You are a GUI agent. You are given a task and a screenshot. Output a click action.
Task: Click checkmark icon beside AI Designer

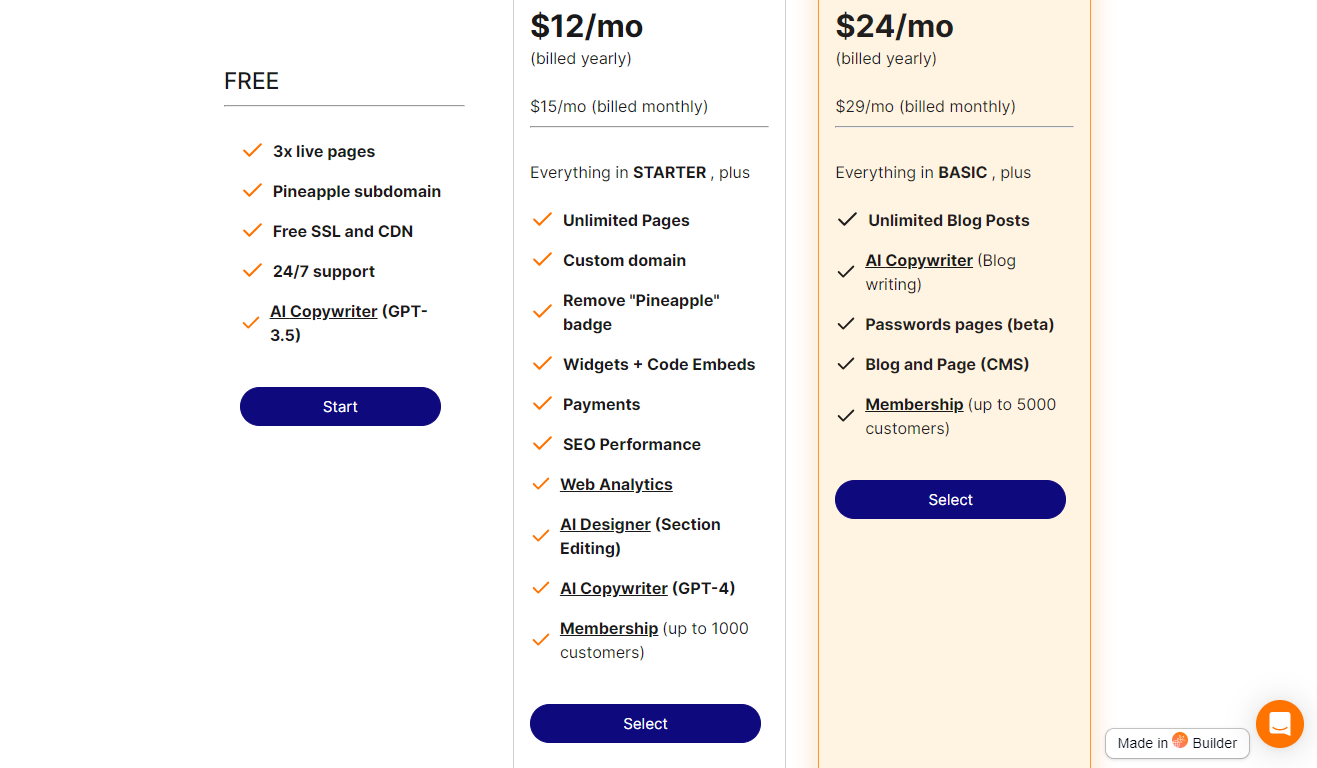pos(541,536)
